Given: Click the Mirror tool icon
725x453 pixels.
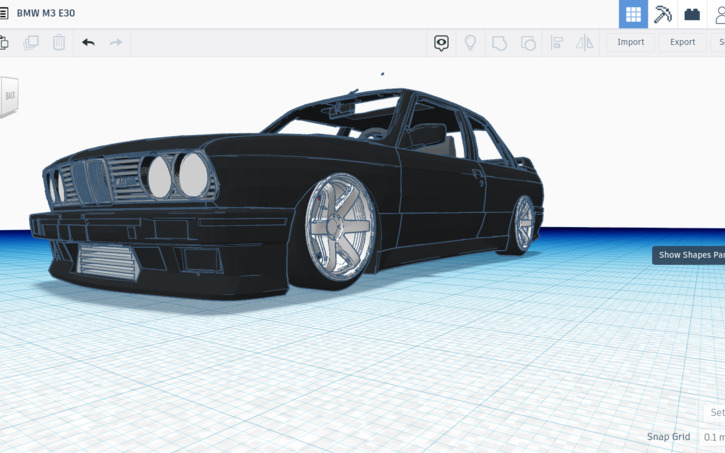Looking at the screenshot, I should pos(584,43).
